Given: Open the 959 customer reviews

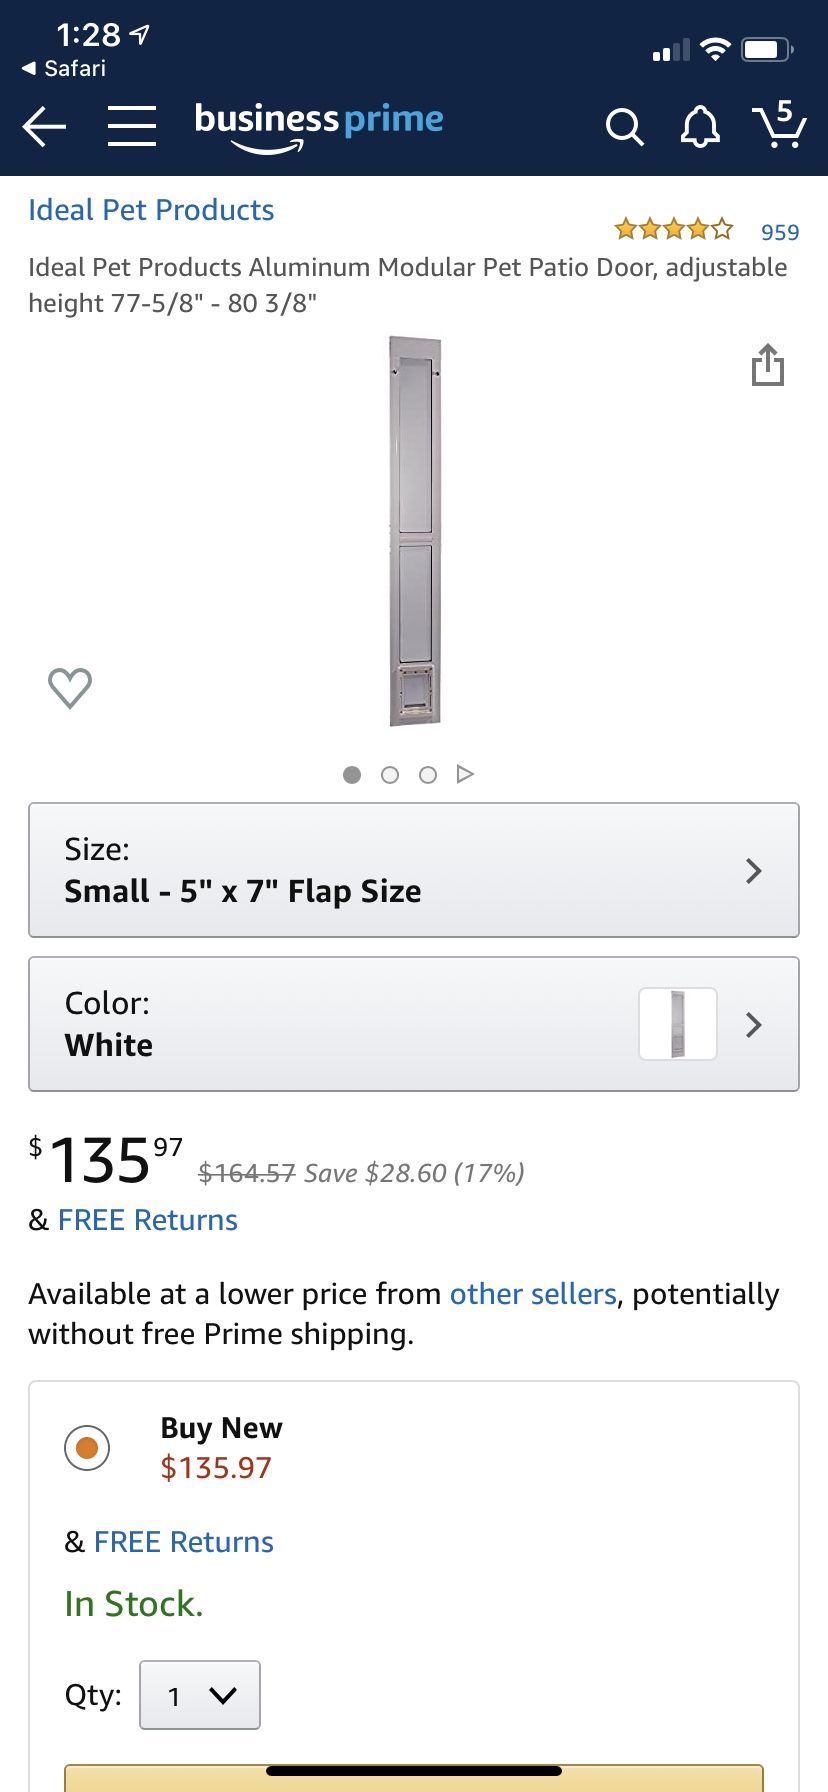Looking at the screenshot, I should click(779, 232).
